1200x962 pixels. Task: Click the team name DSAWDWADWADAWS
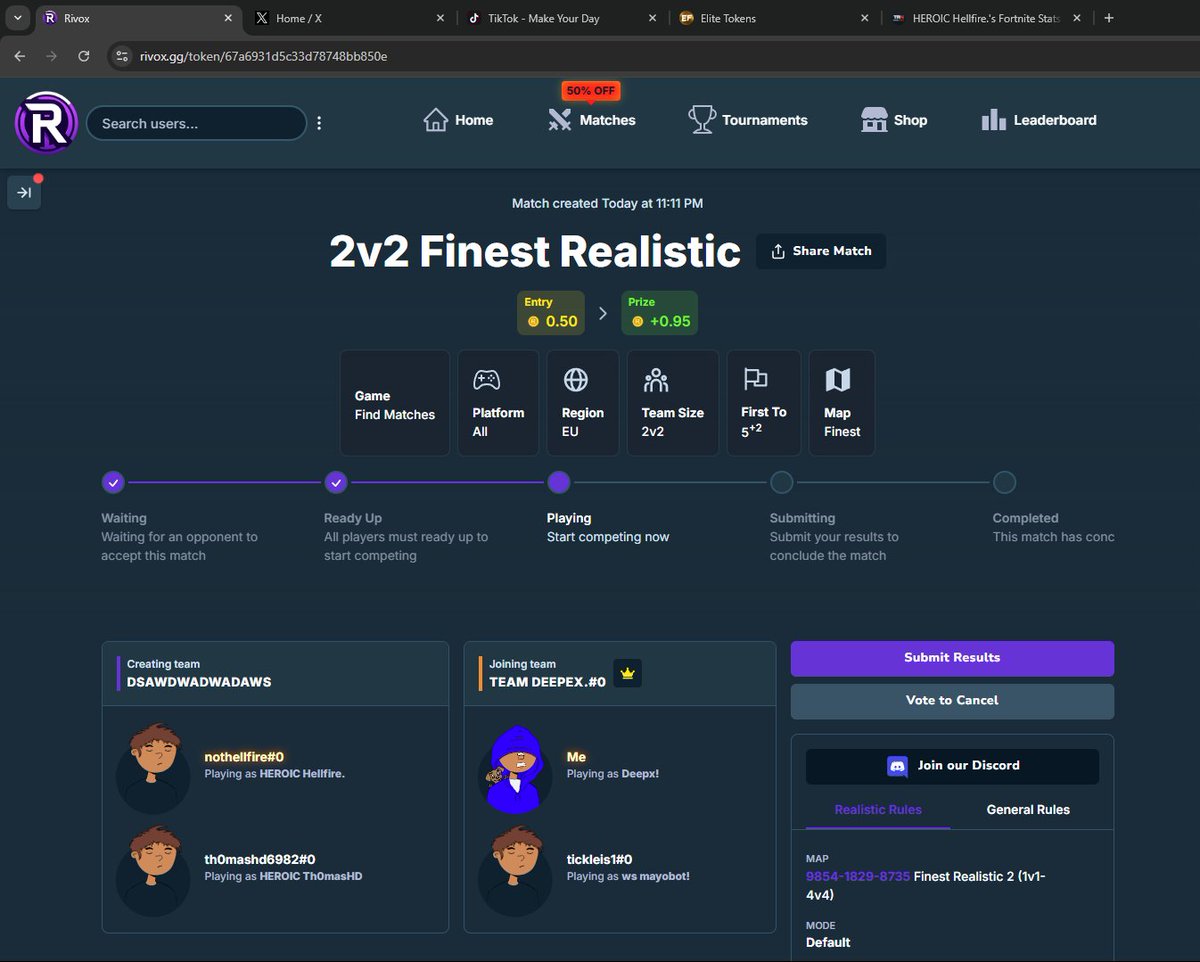[200, 682]
